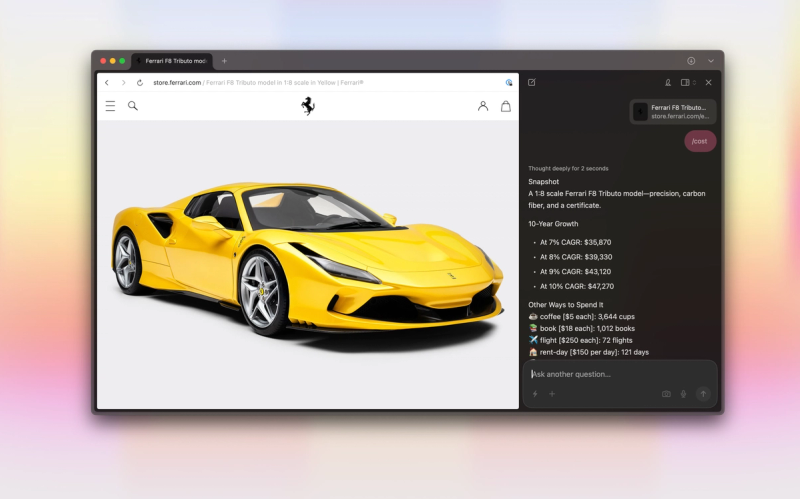
Task: Click the Snapshot heading
Action: pyautogui.click(x=543, y=182)
